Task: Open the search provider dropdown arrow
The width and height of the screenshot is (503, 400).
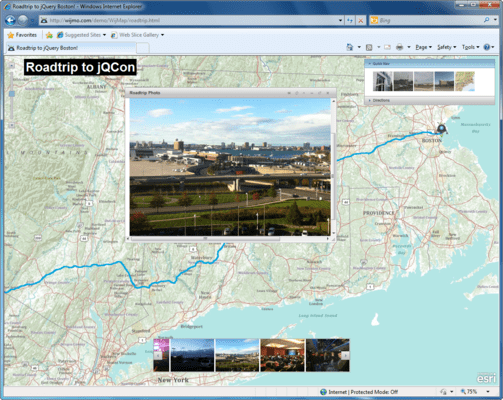Action: coord(495,20)
